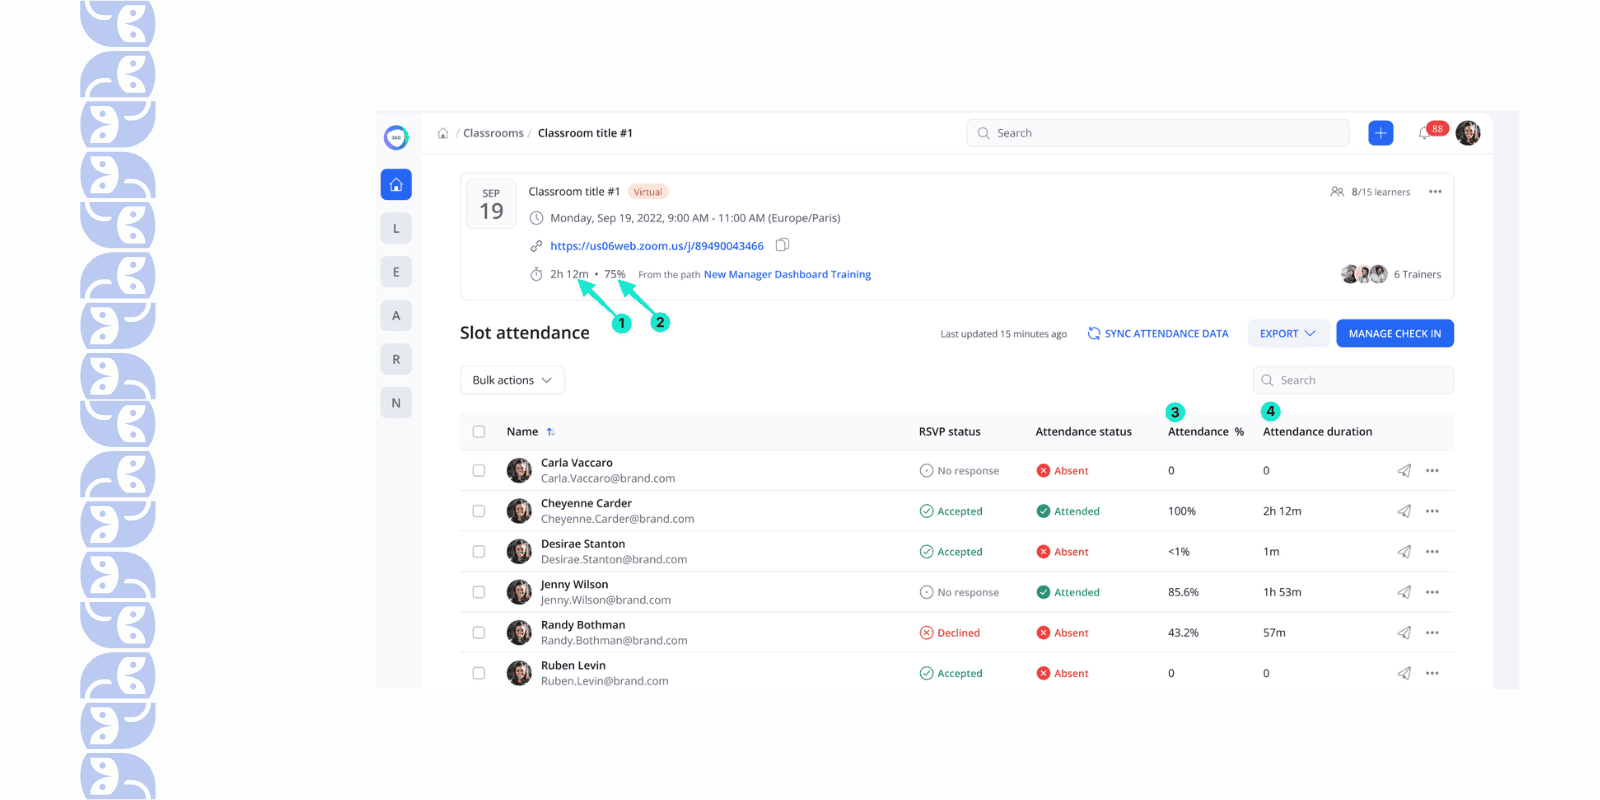Open classroom card more options menu
This screenshot has height=800, width=1600.
tap(1435, 192)
